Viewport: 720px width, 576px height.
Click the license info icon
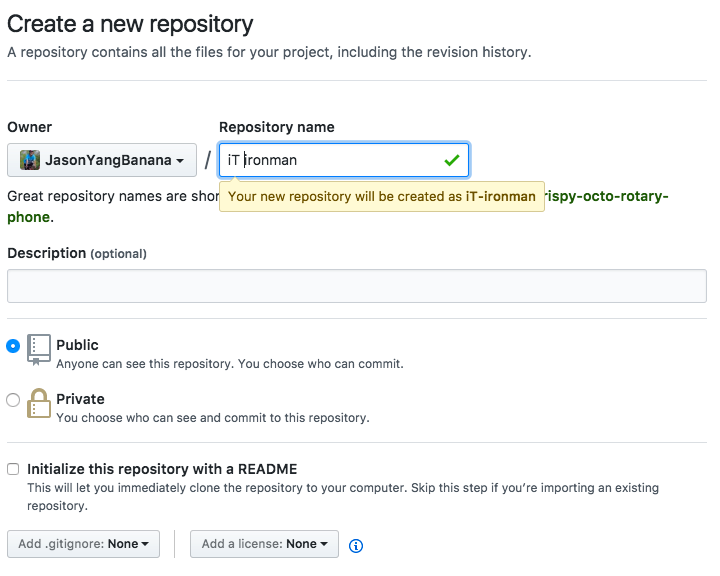356,545
